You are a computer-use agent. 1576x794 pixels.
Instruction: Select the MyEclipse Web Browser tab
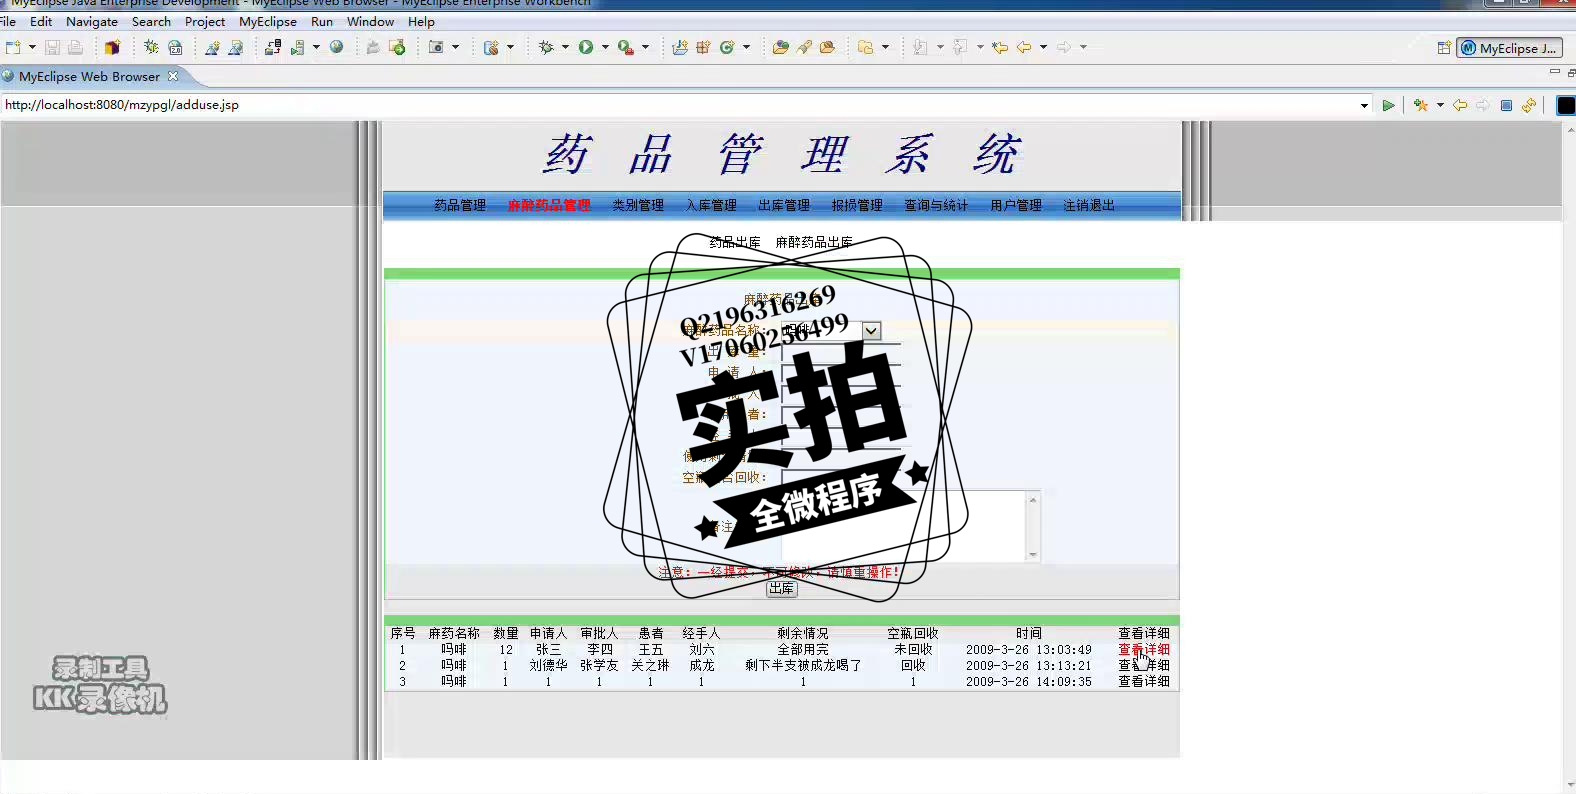tap(89, 76)
